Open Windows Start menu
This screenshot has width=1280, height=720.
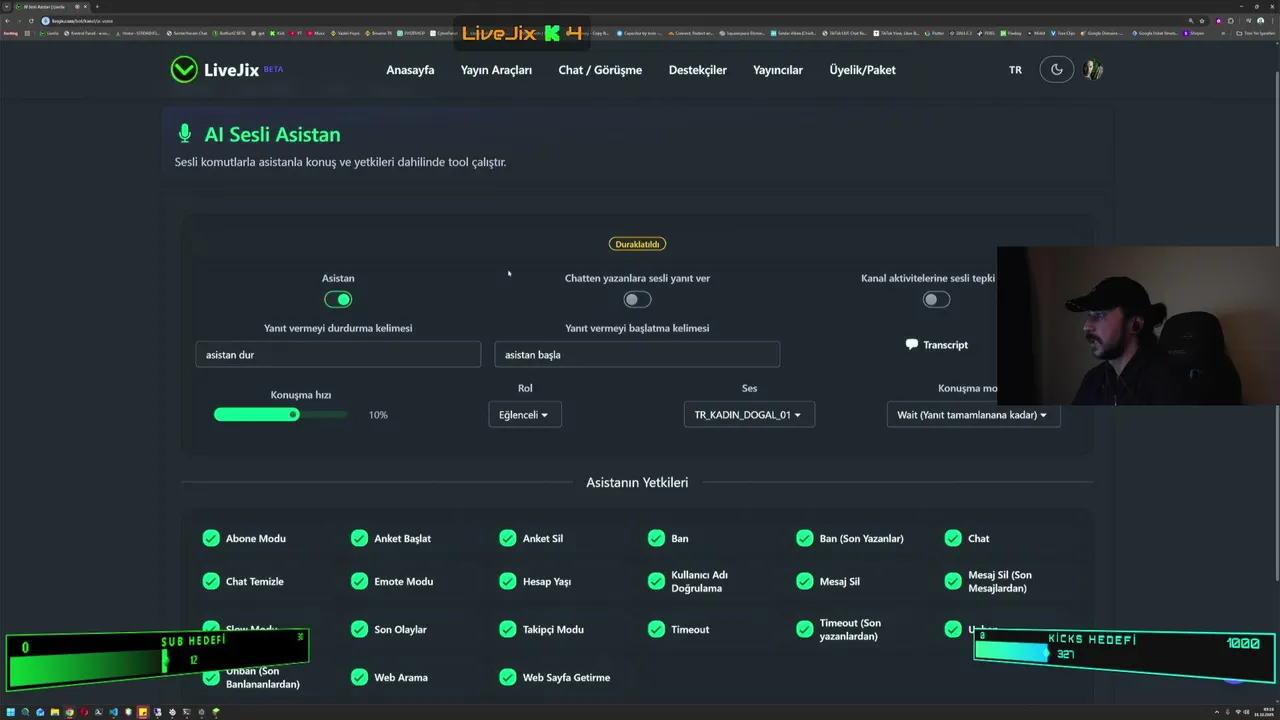pyautogui.click(x=11, y=712)
